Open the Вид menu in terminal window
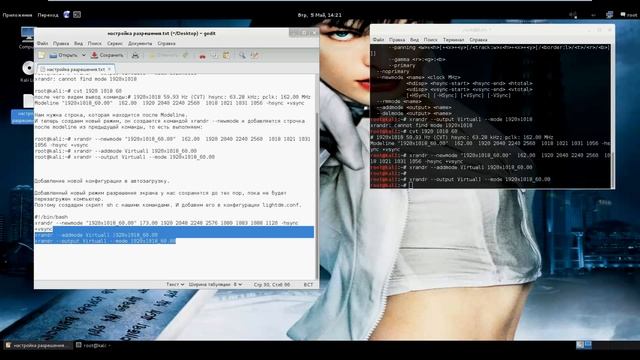The image size is (640, 360). pyautogui.click(x=414, y=40)
